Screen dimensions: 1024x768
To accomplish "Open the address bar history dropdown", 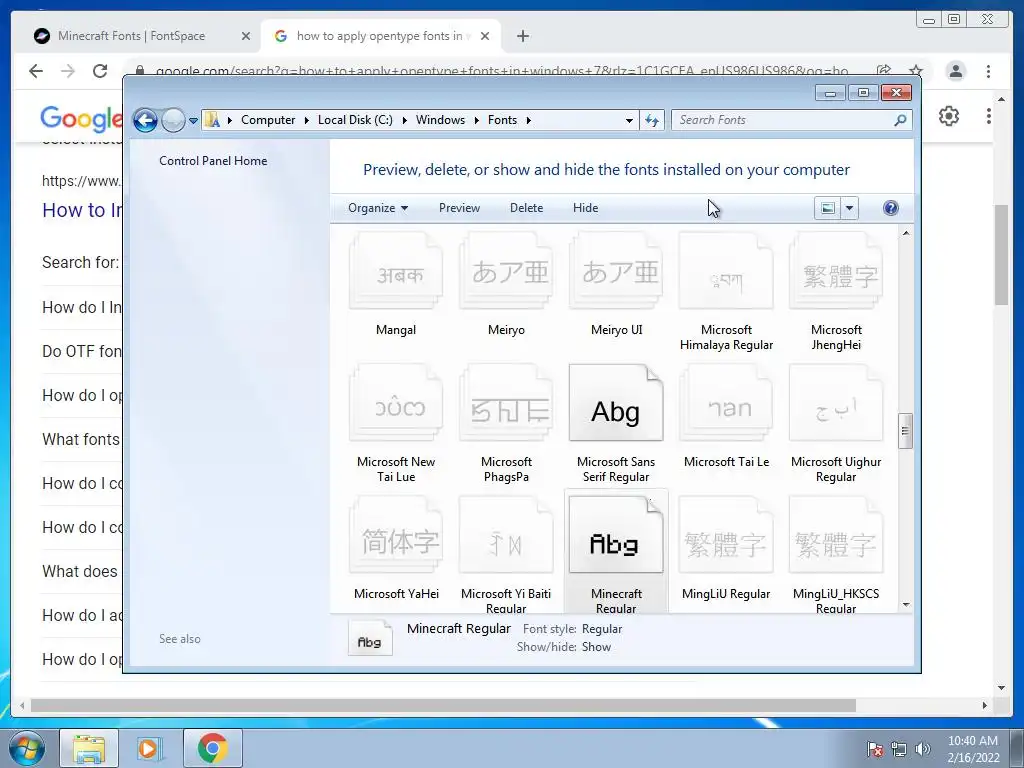I will [x=629, y=120].
